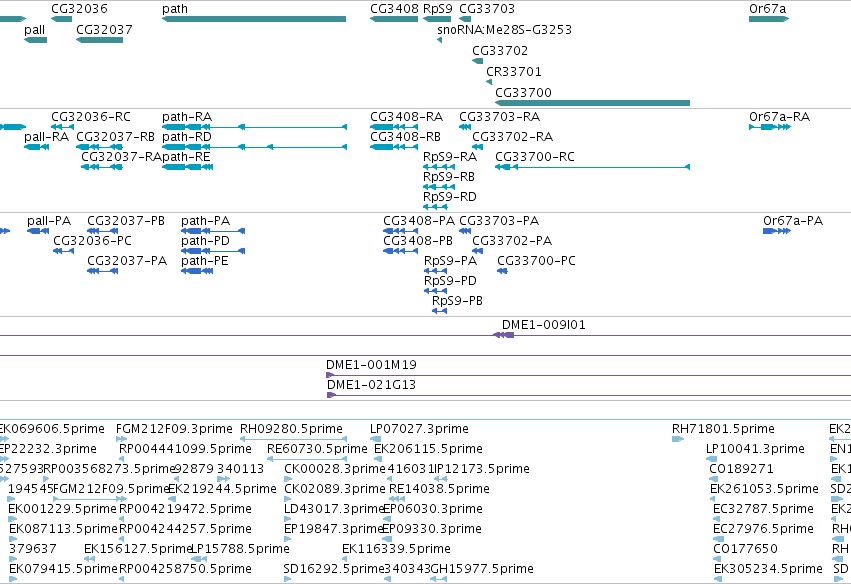Click the CG33702-PA protein label
Viewport: 851px width, 584px height.
[512, 241]
